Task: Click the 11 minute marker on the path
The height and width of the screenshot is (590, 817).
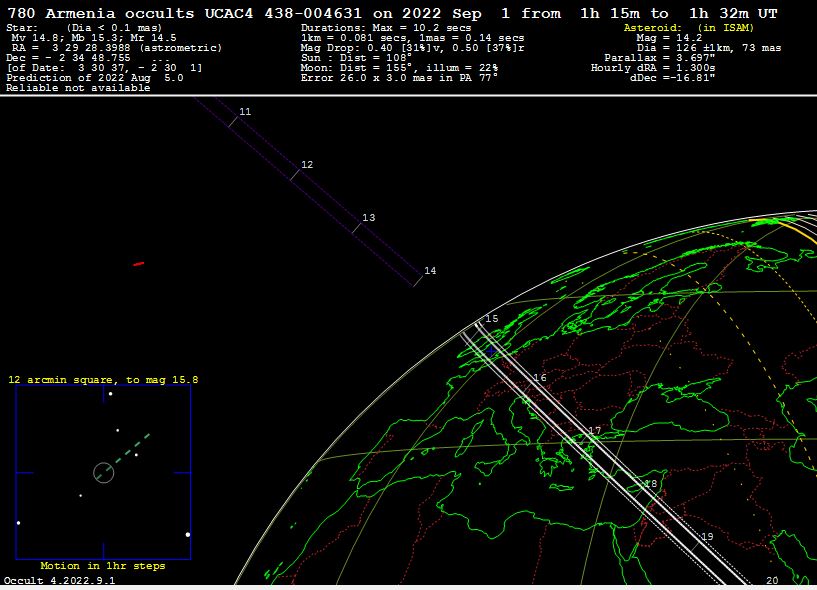Action: click(x=244, y=111)
